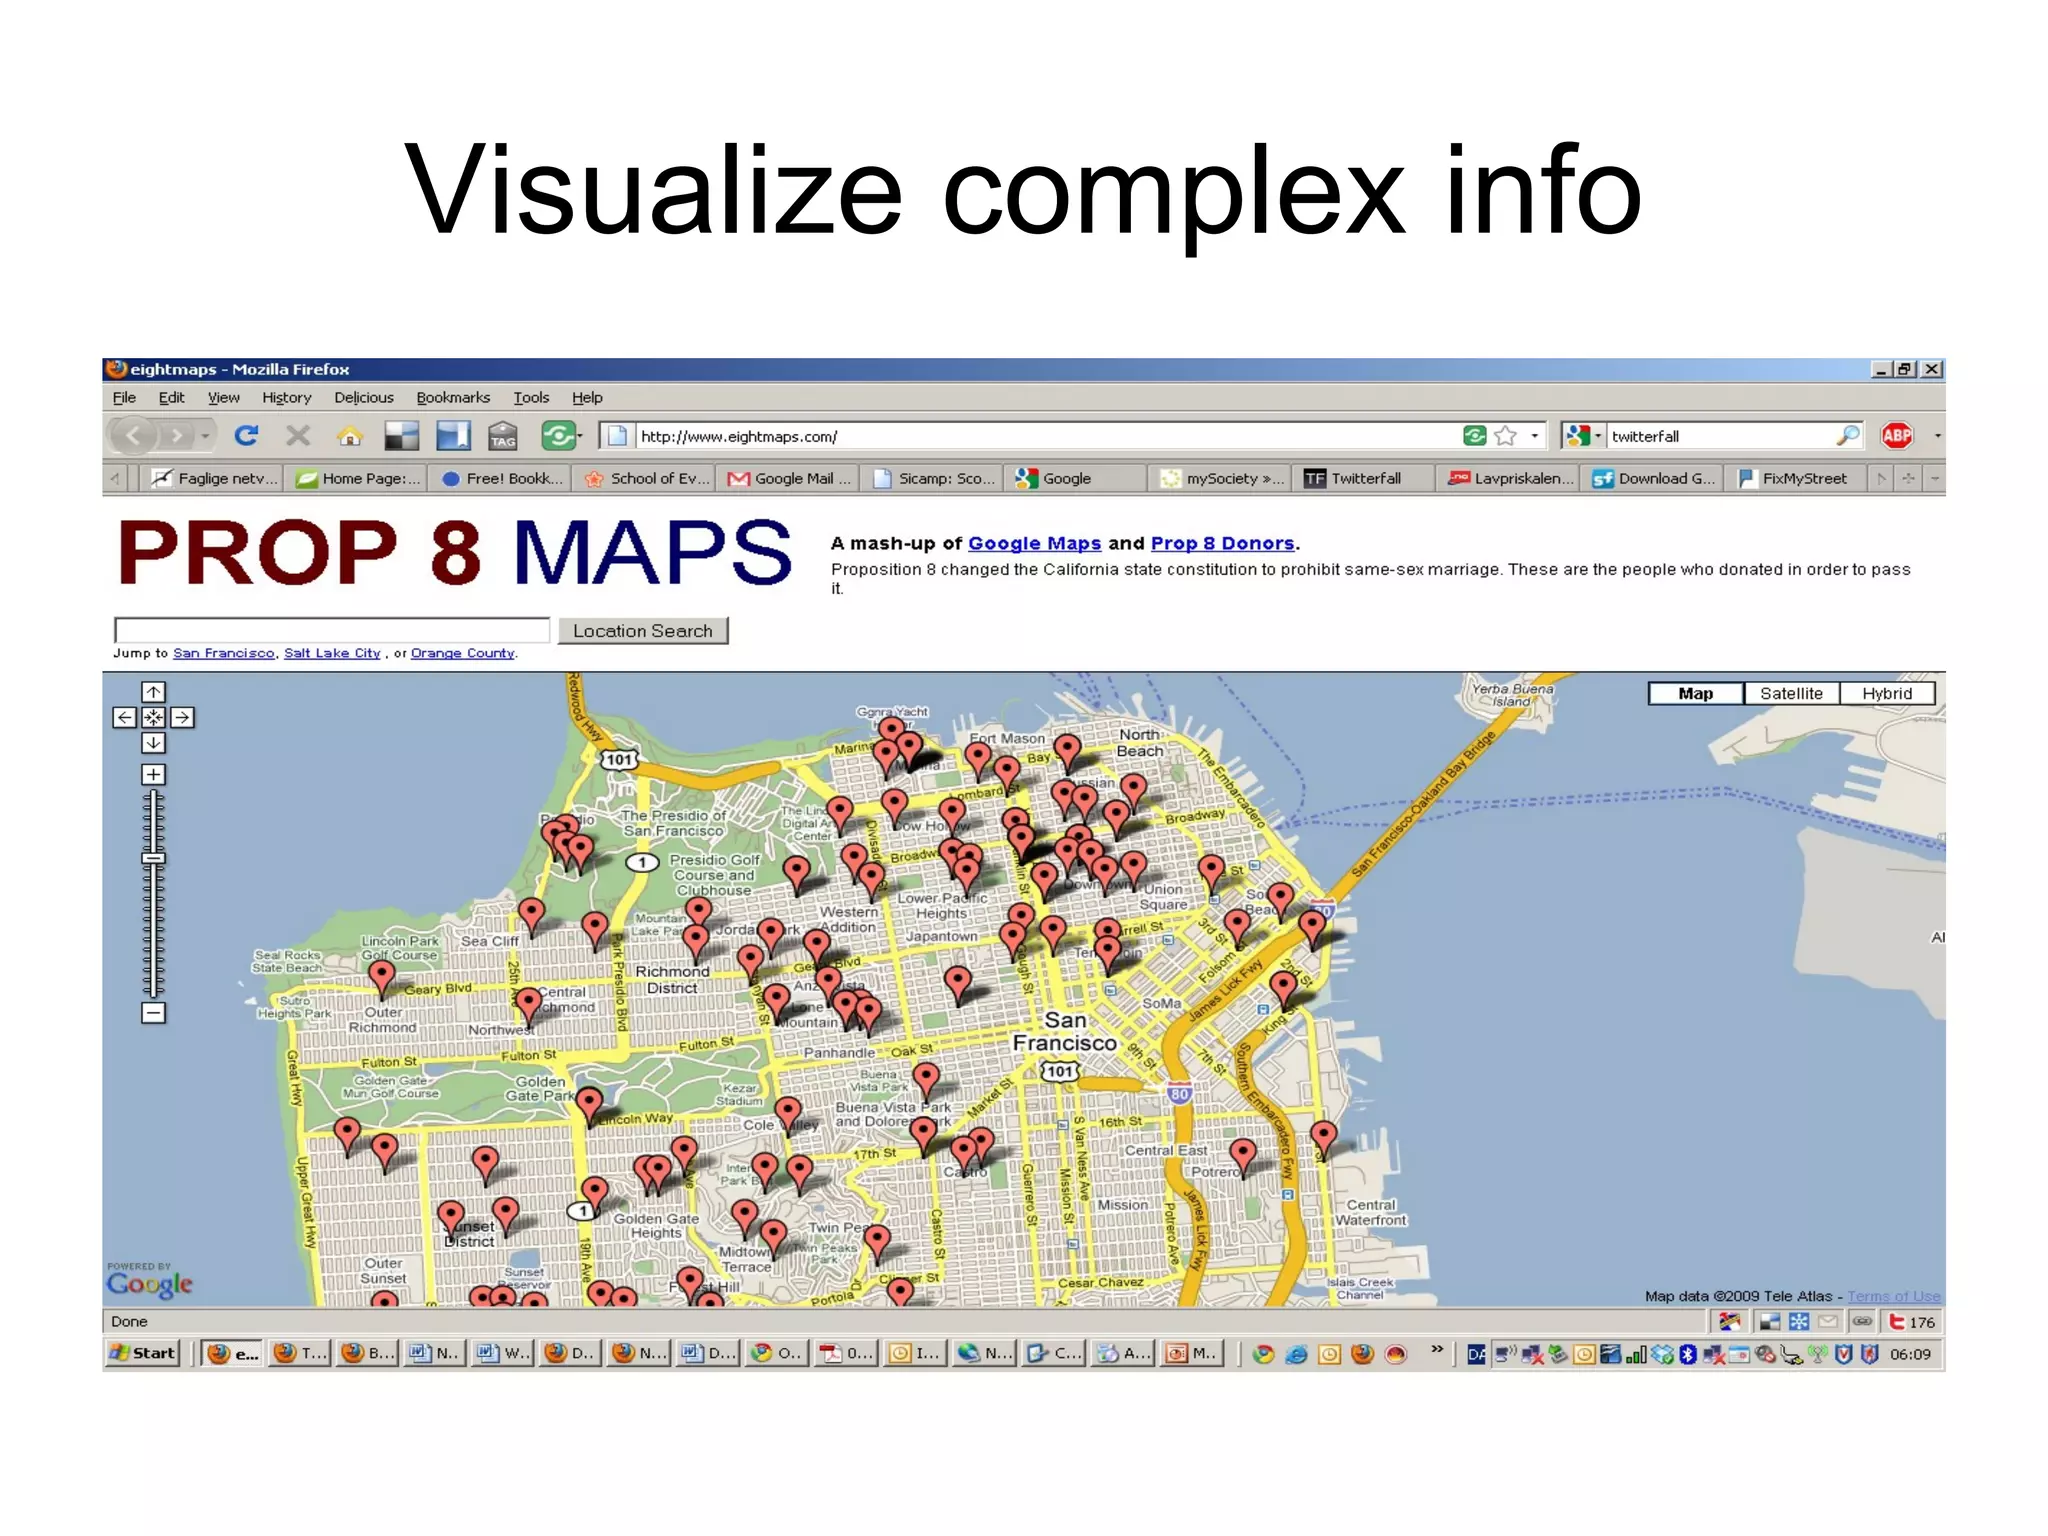The image size is (2048, 1536).
Task: Pan the map down with the arrow
Action: click(x=153, y=743)
